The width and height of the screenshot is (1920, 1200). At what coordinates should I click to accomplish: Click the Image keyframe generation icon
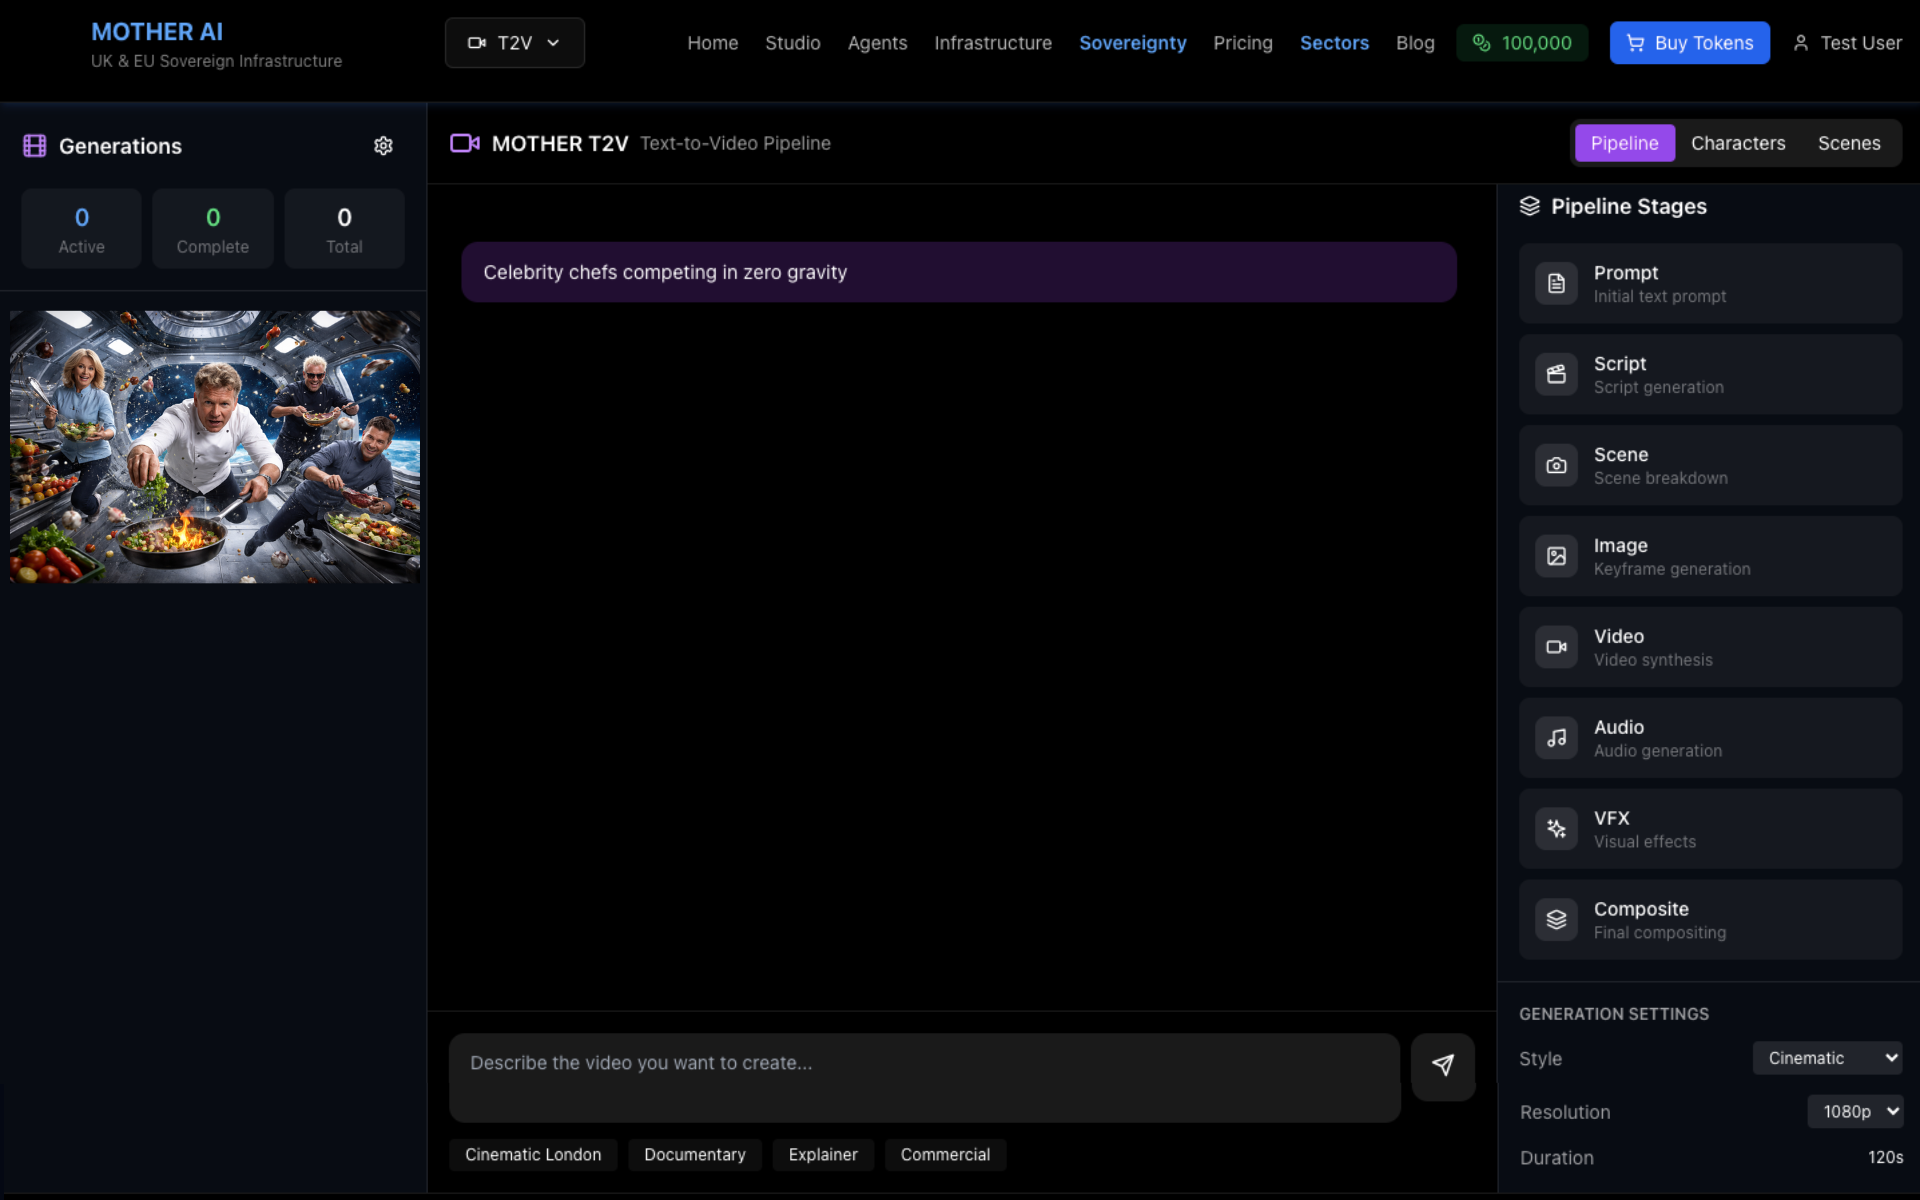(x=1556, y=556)
